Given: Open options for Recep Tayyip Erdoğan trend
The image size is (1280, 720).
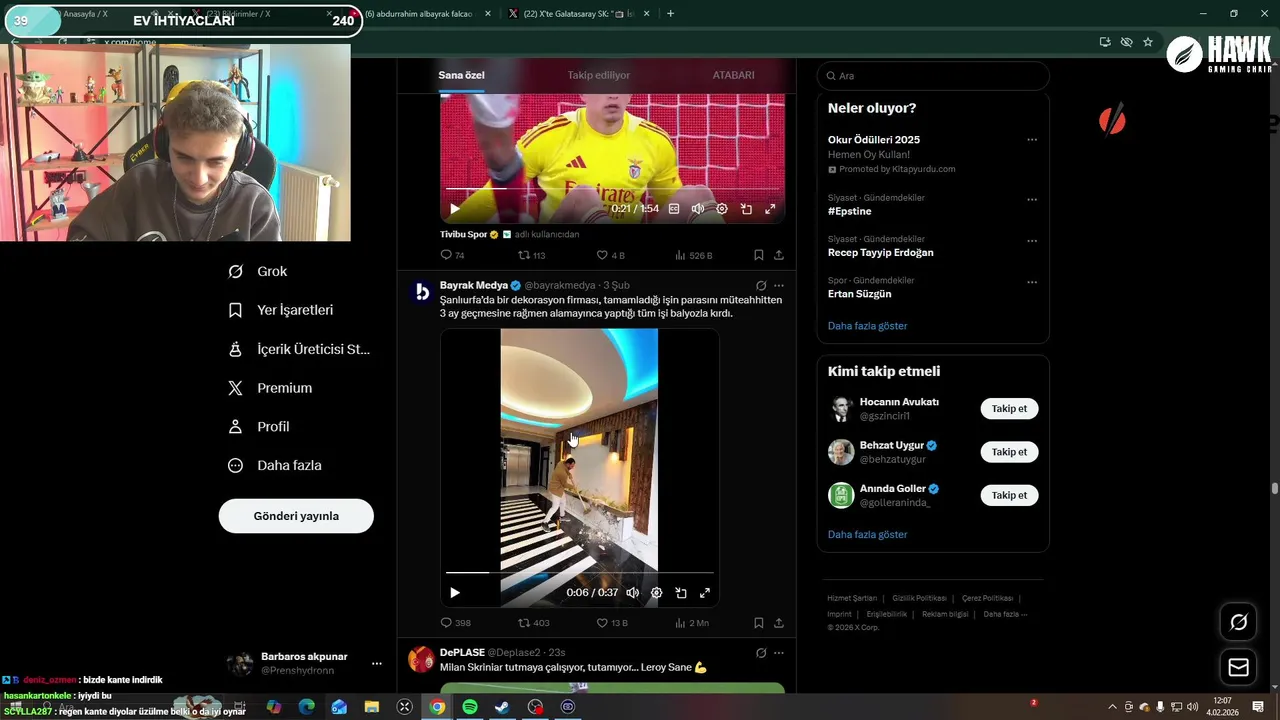Looking at the screenshot, I should click(x=1032, y=241).
